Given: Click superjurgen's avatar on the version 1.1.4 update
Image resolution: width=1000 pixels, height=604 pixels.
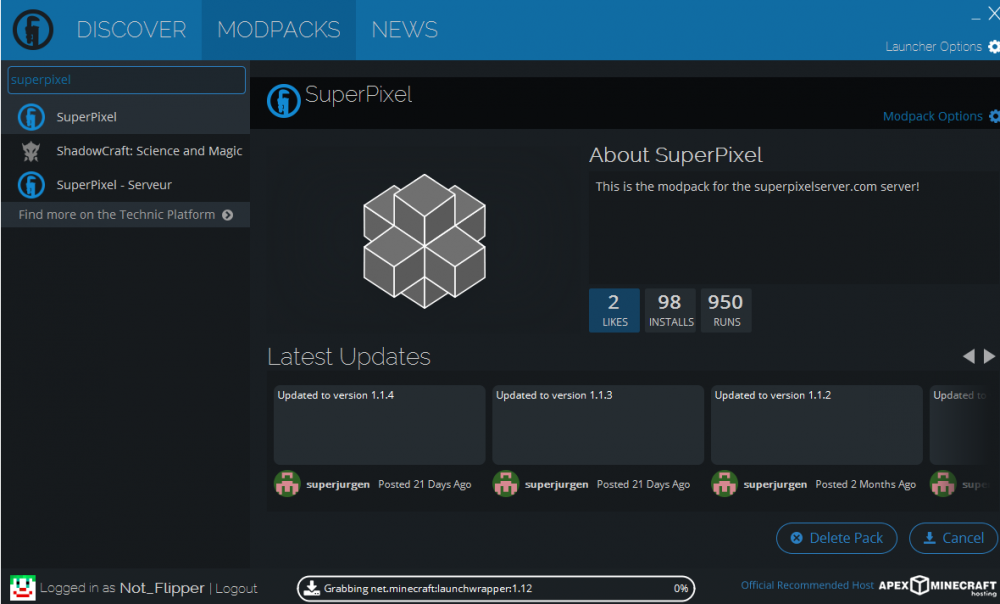Looking at the screenshot, I should (287, 483).
